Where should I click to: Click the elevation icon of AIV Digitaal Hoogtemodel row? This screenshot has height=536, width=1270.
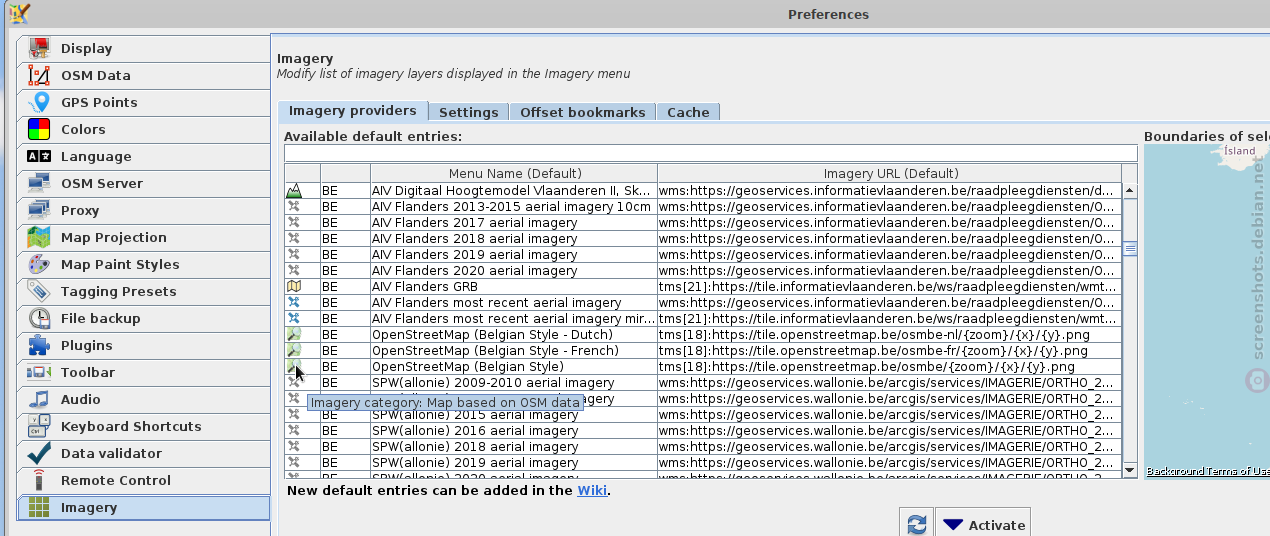click(294, 190)
